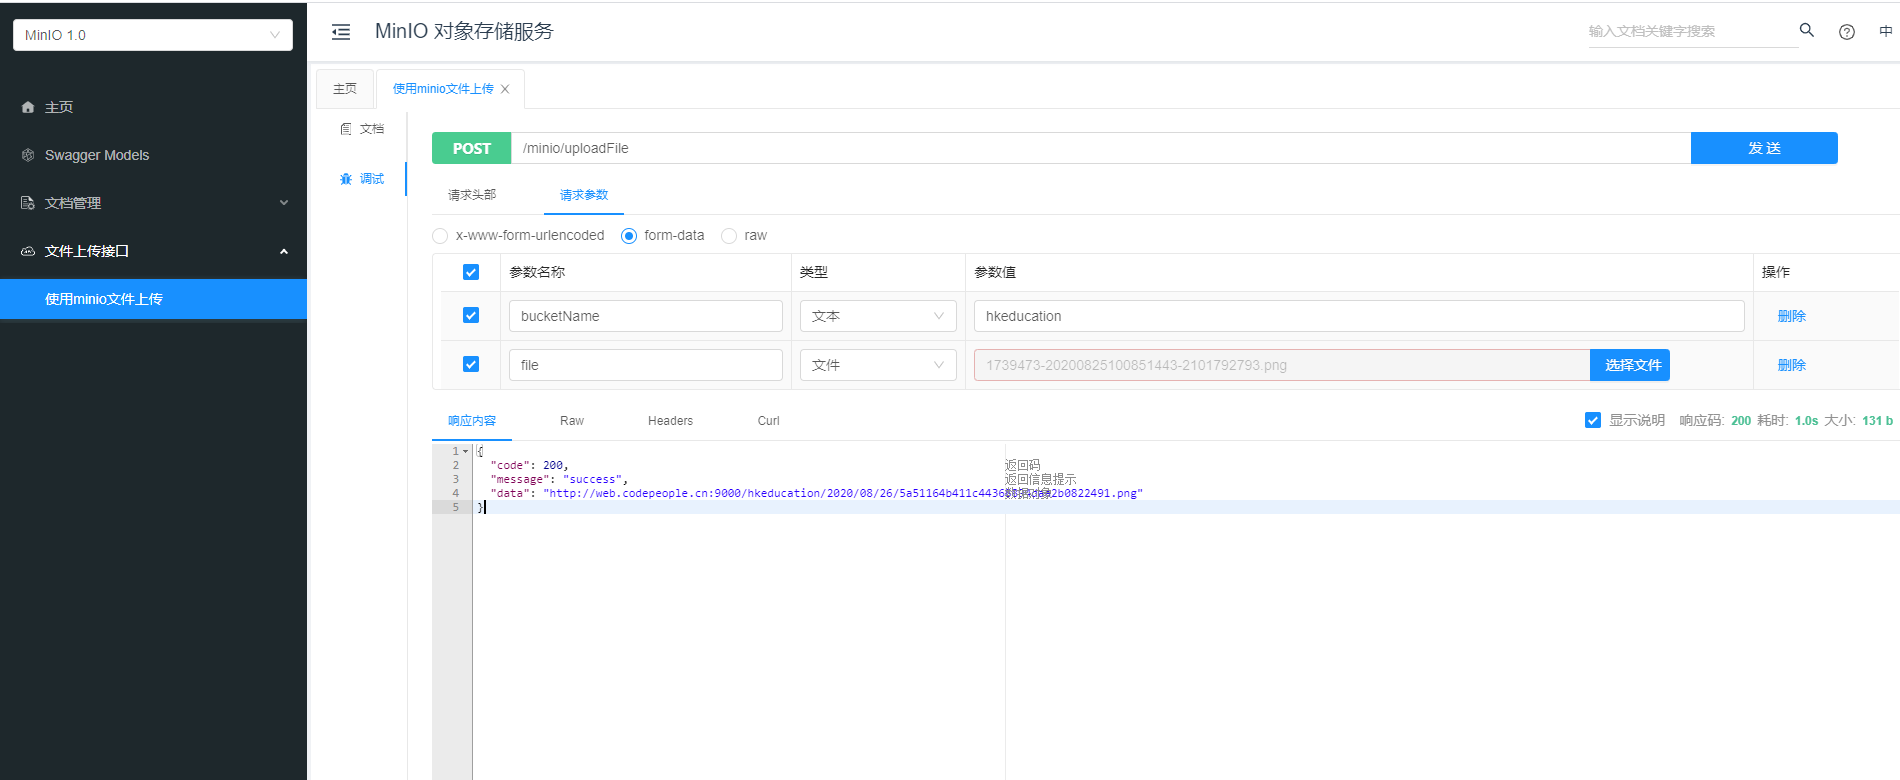
Task: Switch to the 使用minio文件上传 tab
Action: [x=443, y=89]
